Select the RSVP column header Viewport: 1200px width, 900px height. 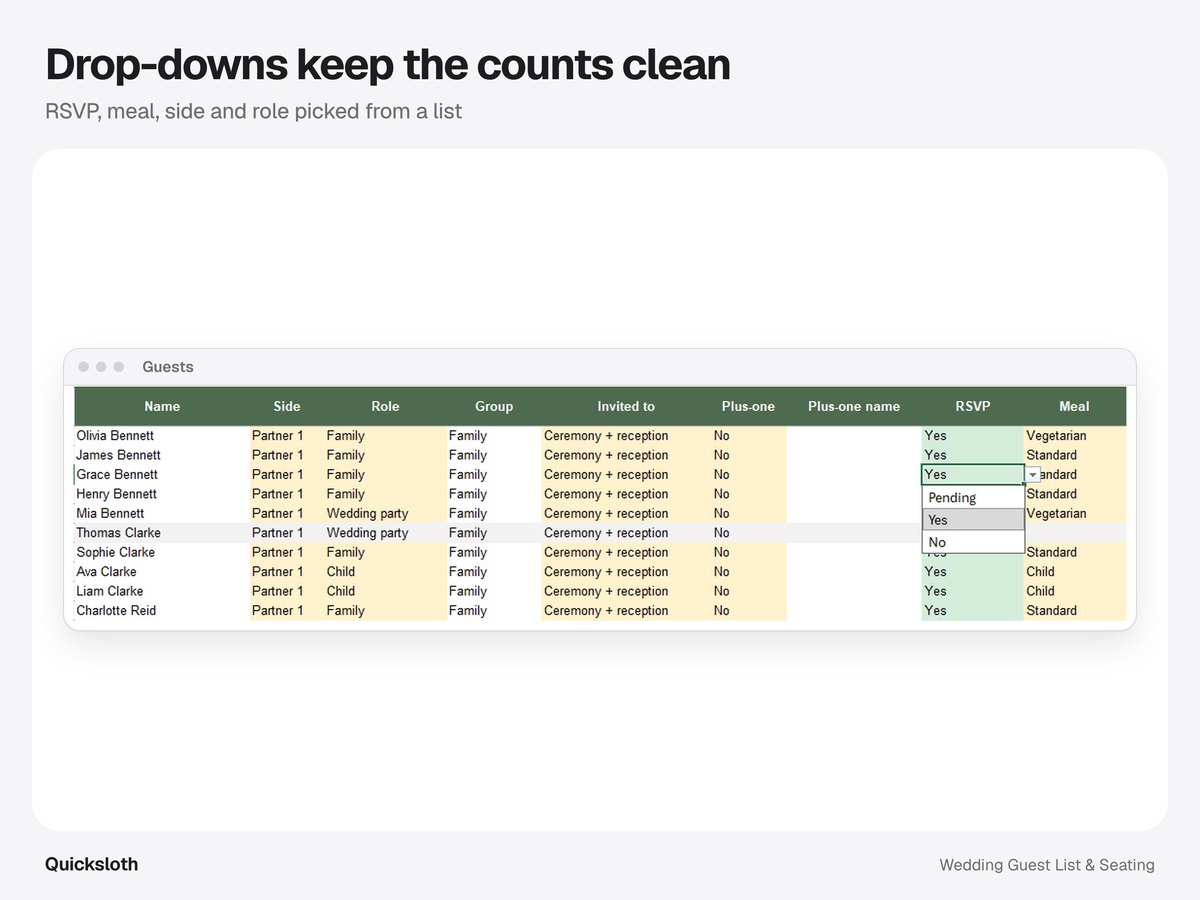click(x=972, y=407)
